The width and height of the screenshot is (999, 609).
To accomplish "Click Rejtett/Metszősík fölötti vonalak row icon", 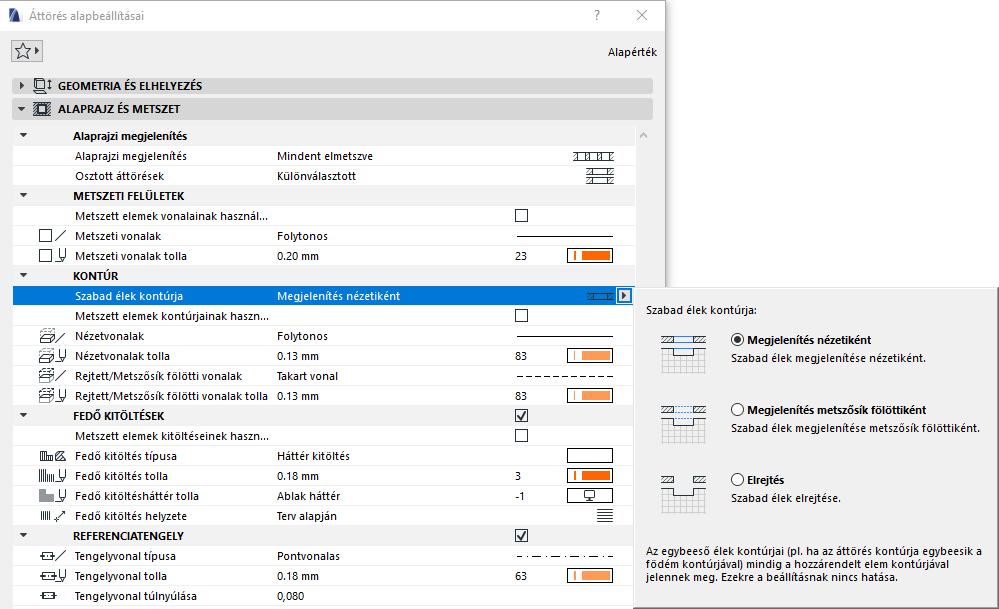I will tap(52, 376).
